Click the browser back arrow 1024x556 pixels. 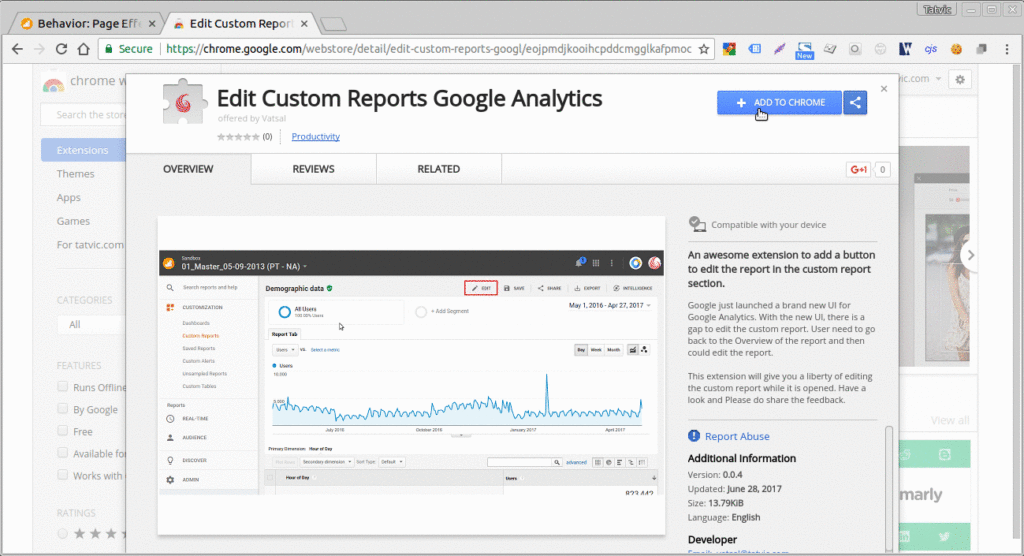coord(18,49)
